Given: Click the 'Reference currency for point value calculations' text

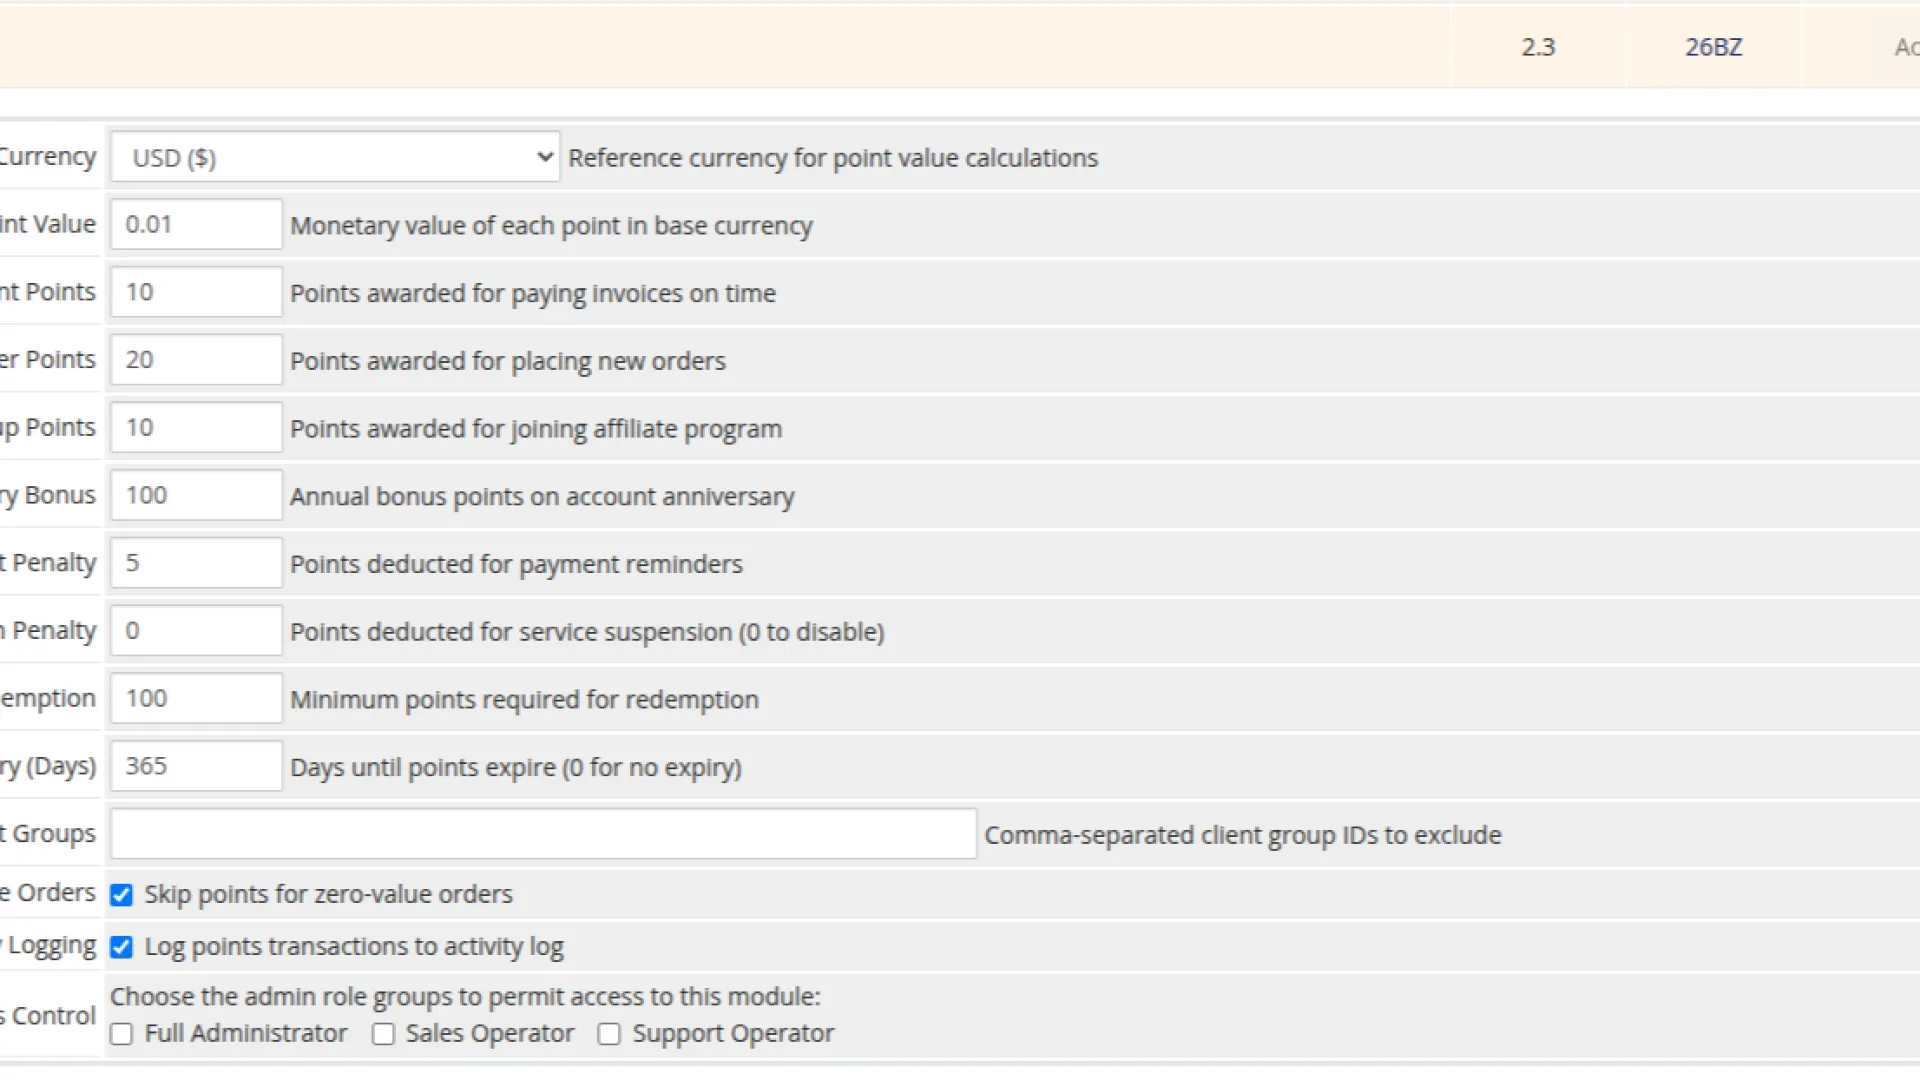Looking at the screenshot, I should click(832, 158).
